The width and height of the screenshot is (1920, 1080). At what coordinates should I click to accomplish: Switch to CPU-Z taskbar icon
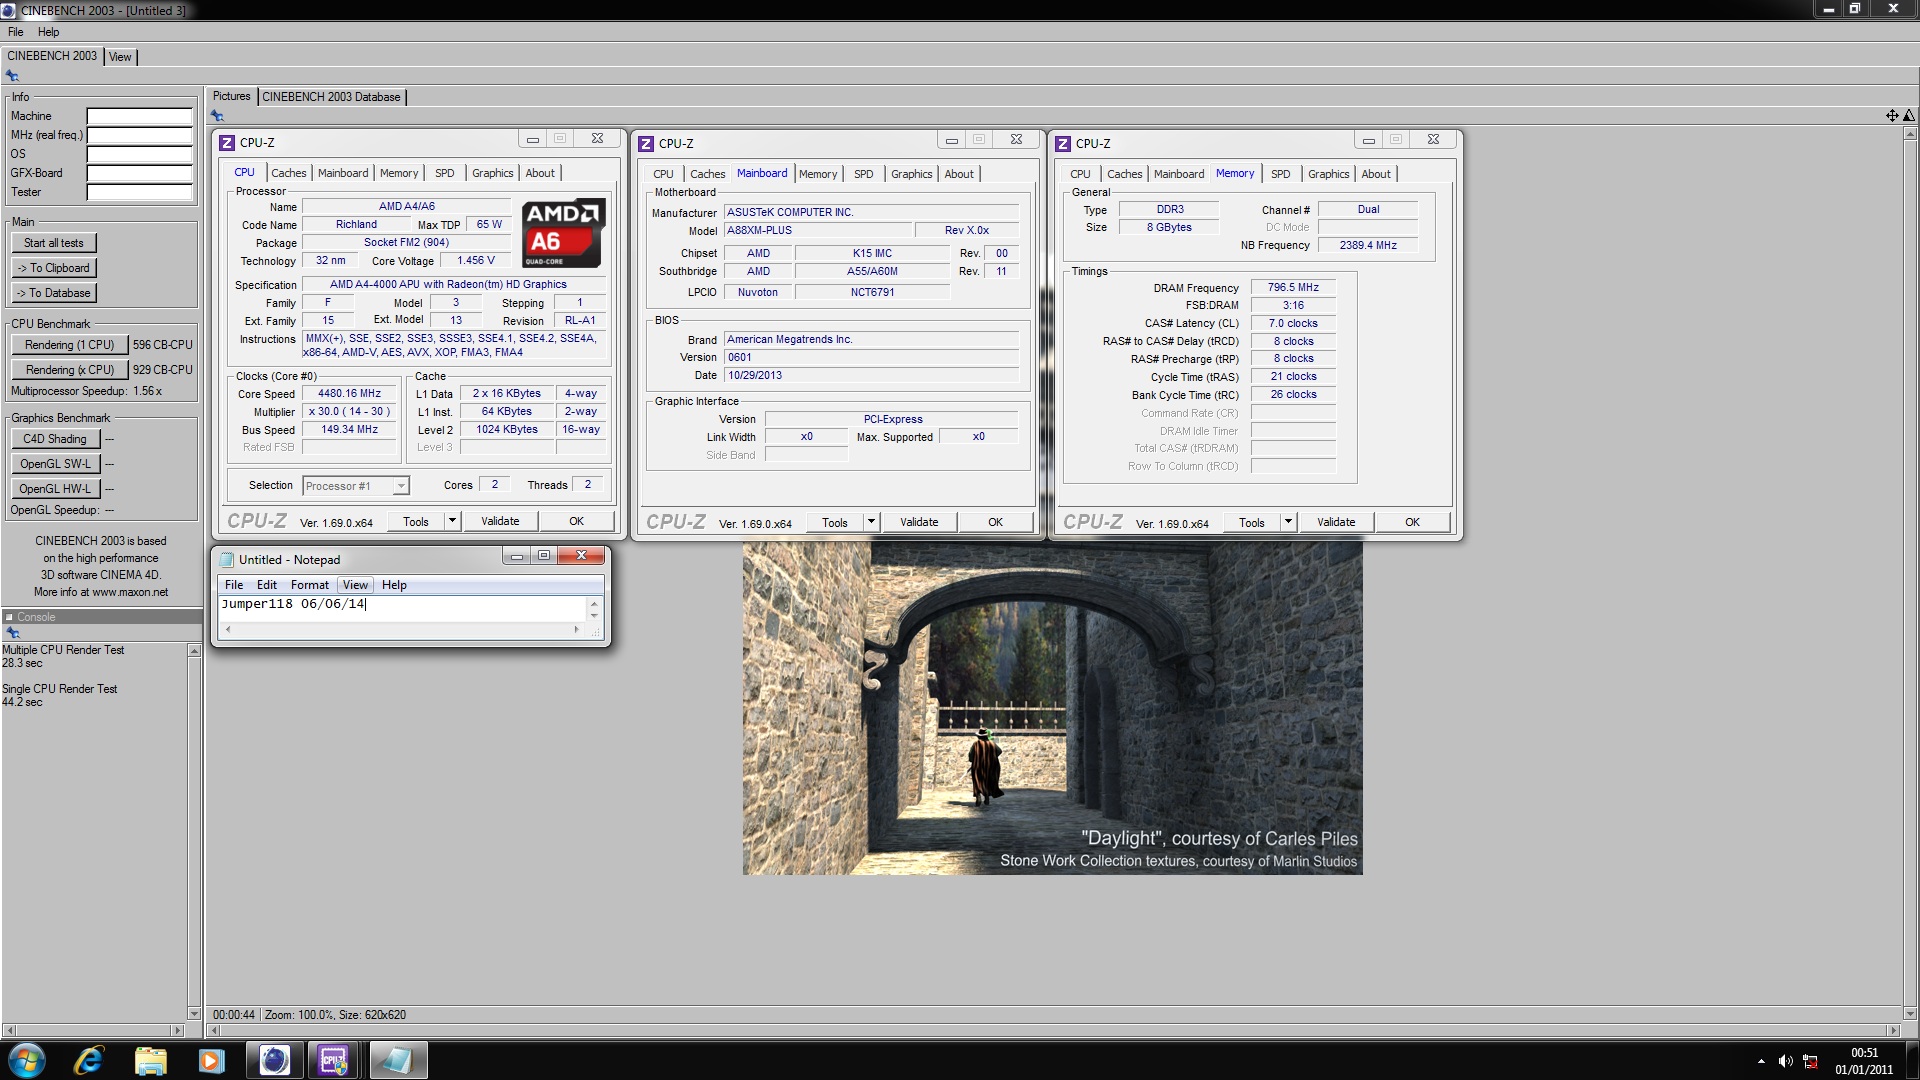point(334,1060)
